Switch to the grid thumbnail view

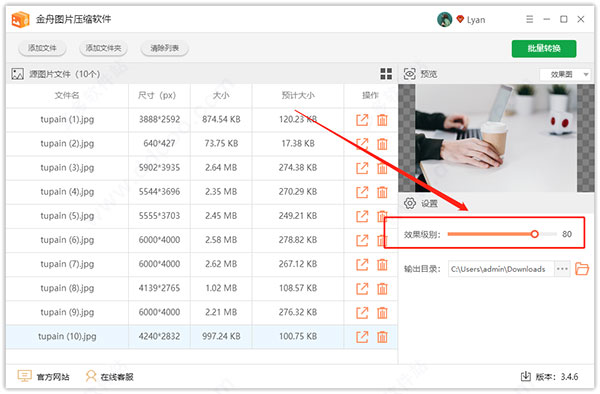pos(386,74)
